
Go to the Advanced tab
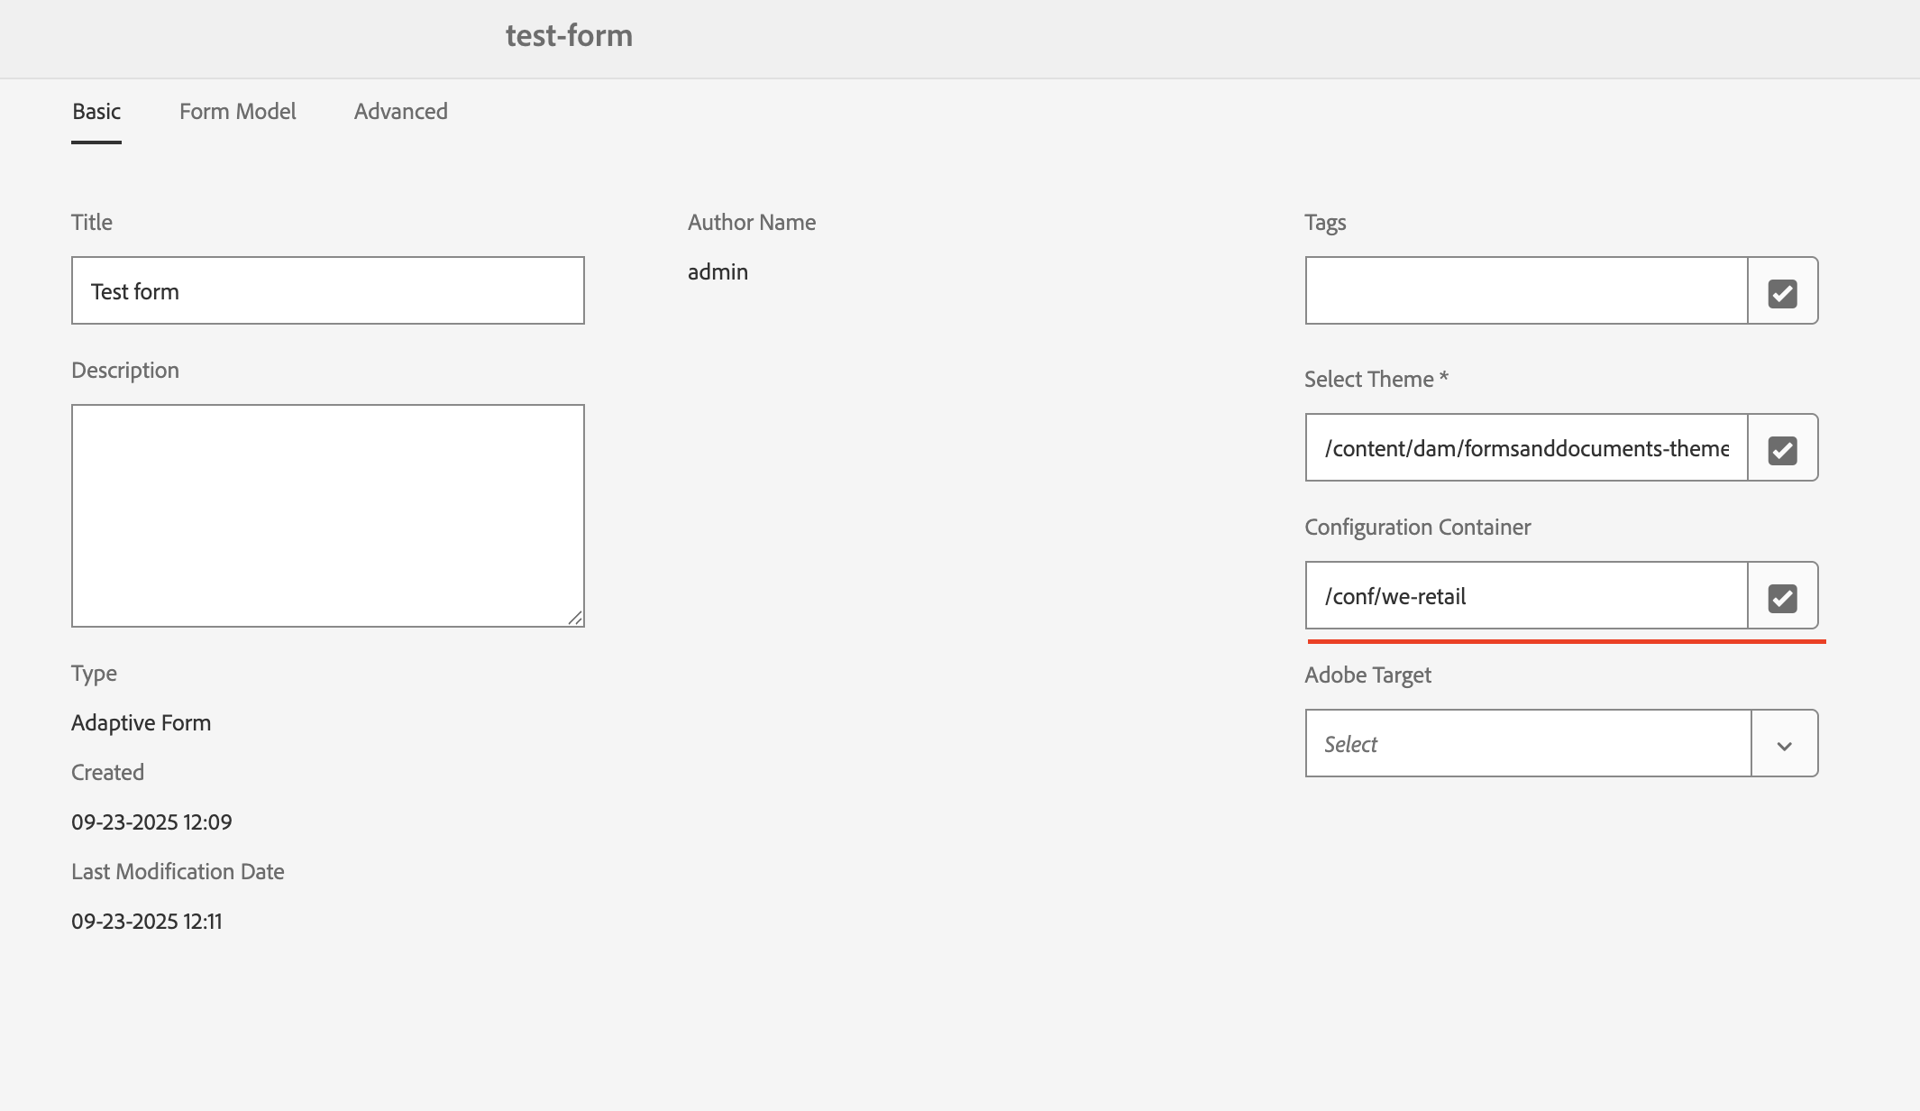click(400, 112)
